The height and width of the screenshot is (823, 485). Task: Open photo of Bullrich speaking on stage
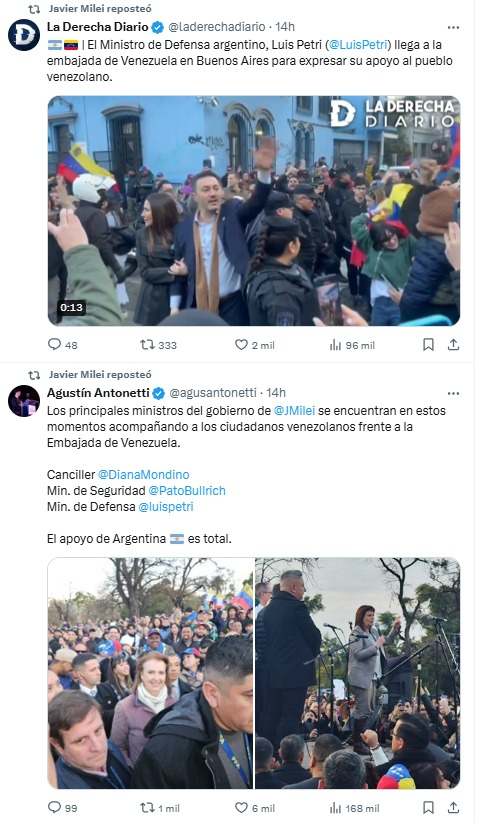click(357, 673)
